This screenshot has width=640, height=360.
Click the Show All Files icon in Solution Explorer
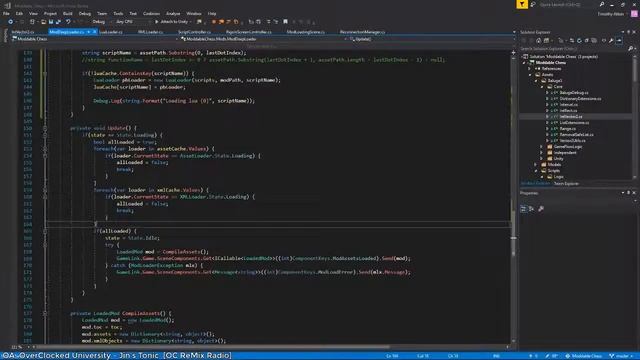pyautogui.click(x=594, y=40)
